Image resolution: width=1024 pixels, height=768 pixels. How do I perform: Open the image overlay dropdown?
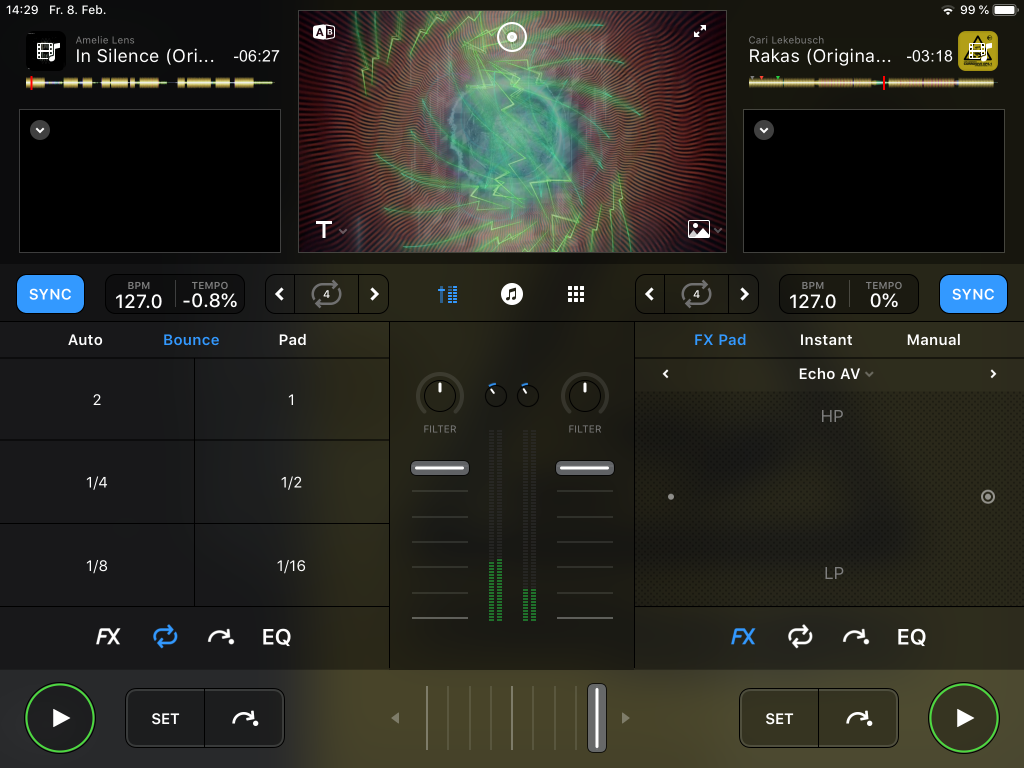[704, 230]
